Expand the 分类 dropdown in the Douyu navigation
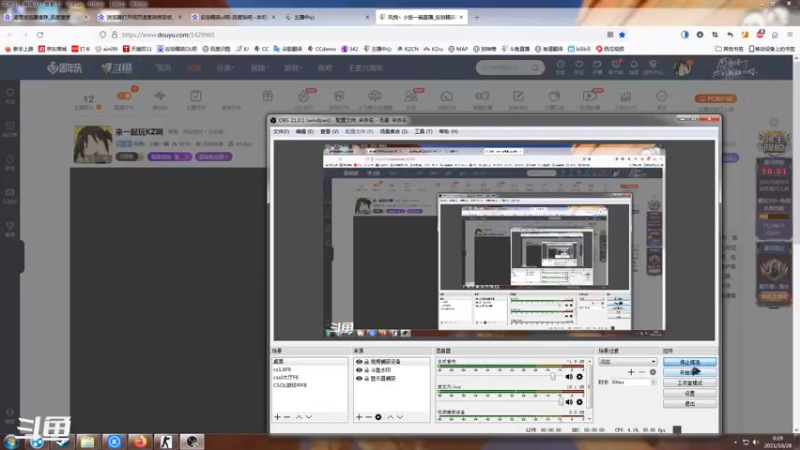 [x=224, y=67]
